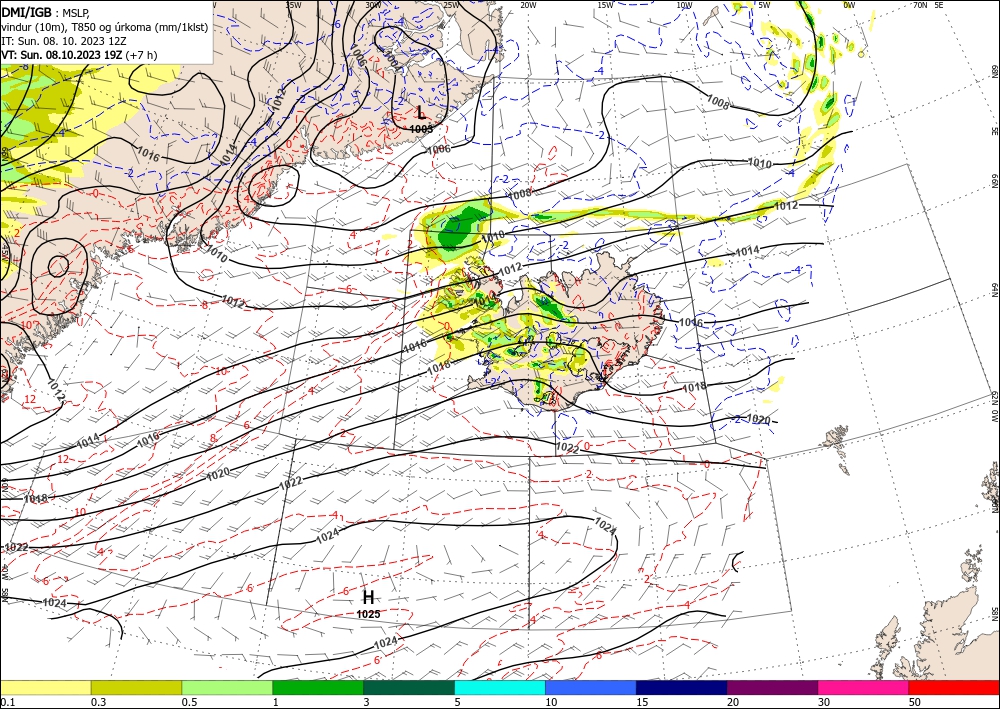Screen dimensions: 1000x709
Task: Click the '5W' longitude label at top
Action: pos(764,5)
